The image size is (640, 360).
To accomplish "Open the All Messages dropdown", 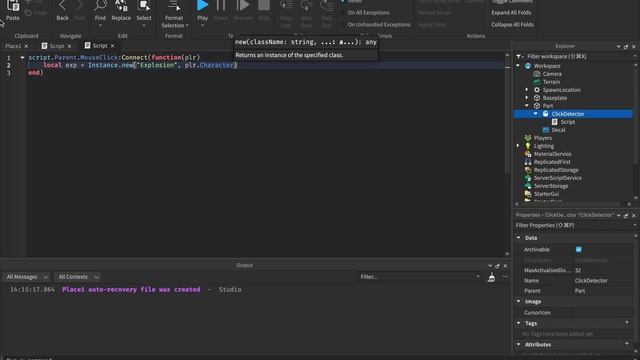I will point(27,277).
